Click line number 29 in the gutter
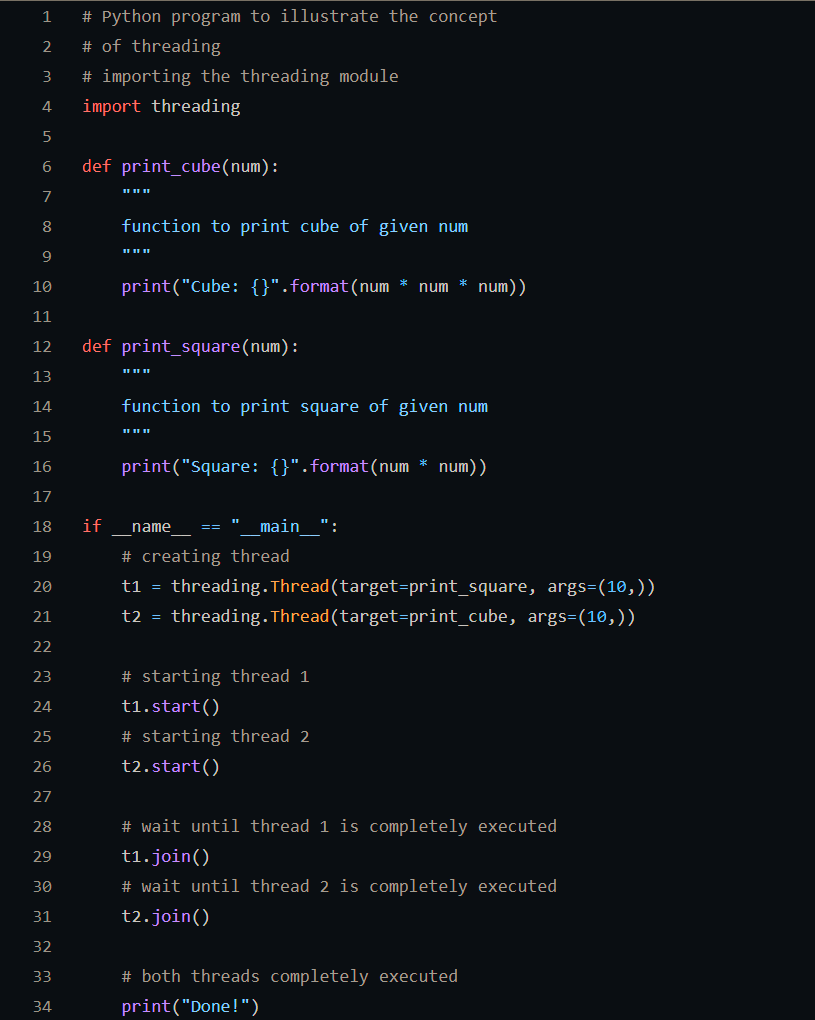Image resolution: width=815 pixels, height=1020 pixels. coord(42,856)
